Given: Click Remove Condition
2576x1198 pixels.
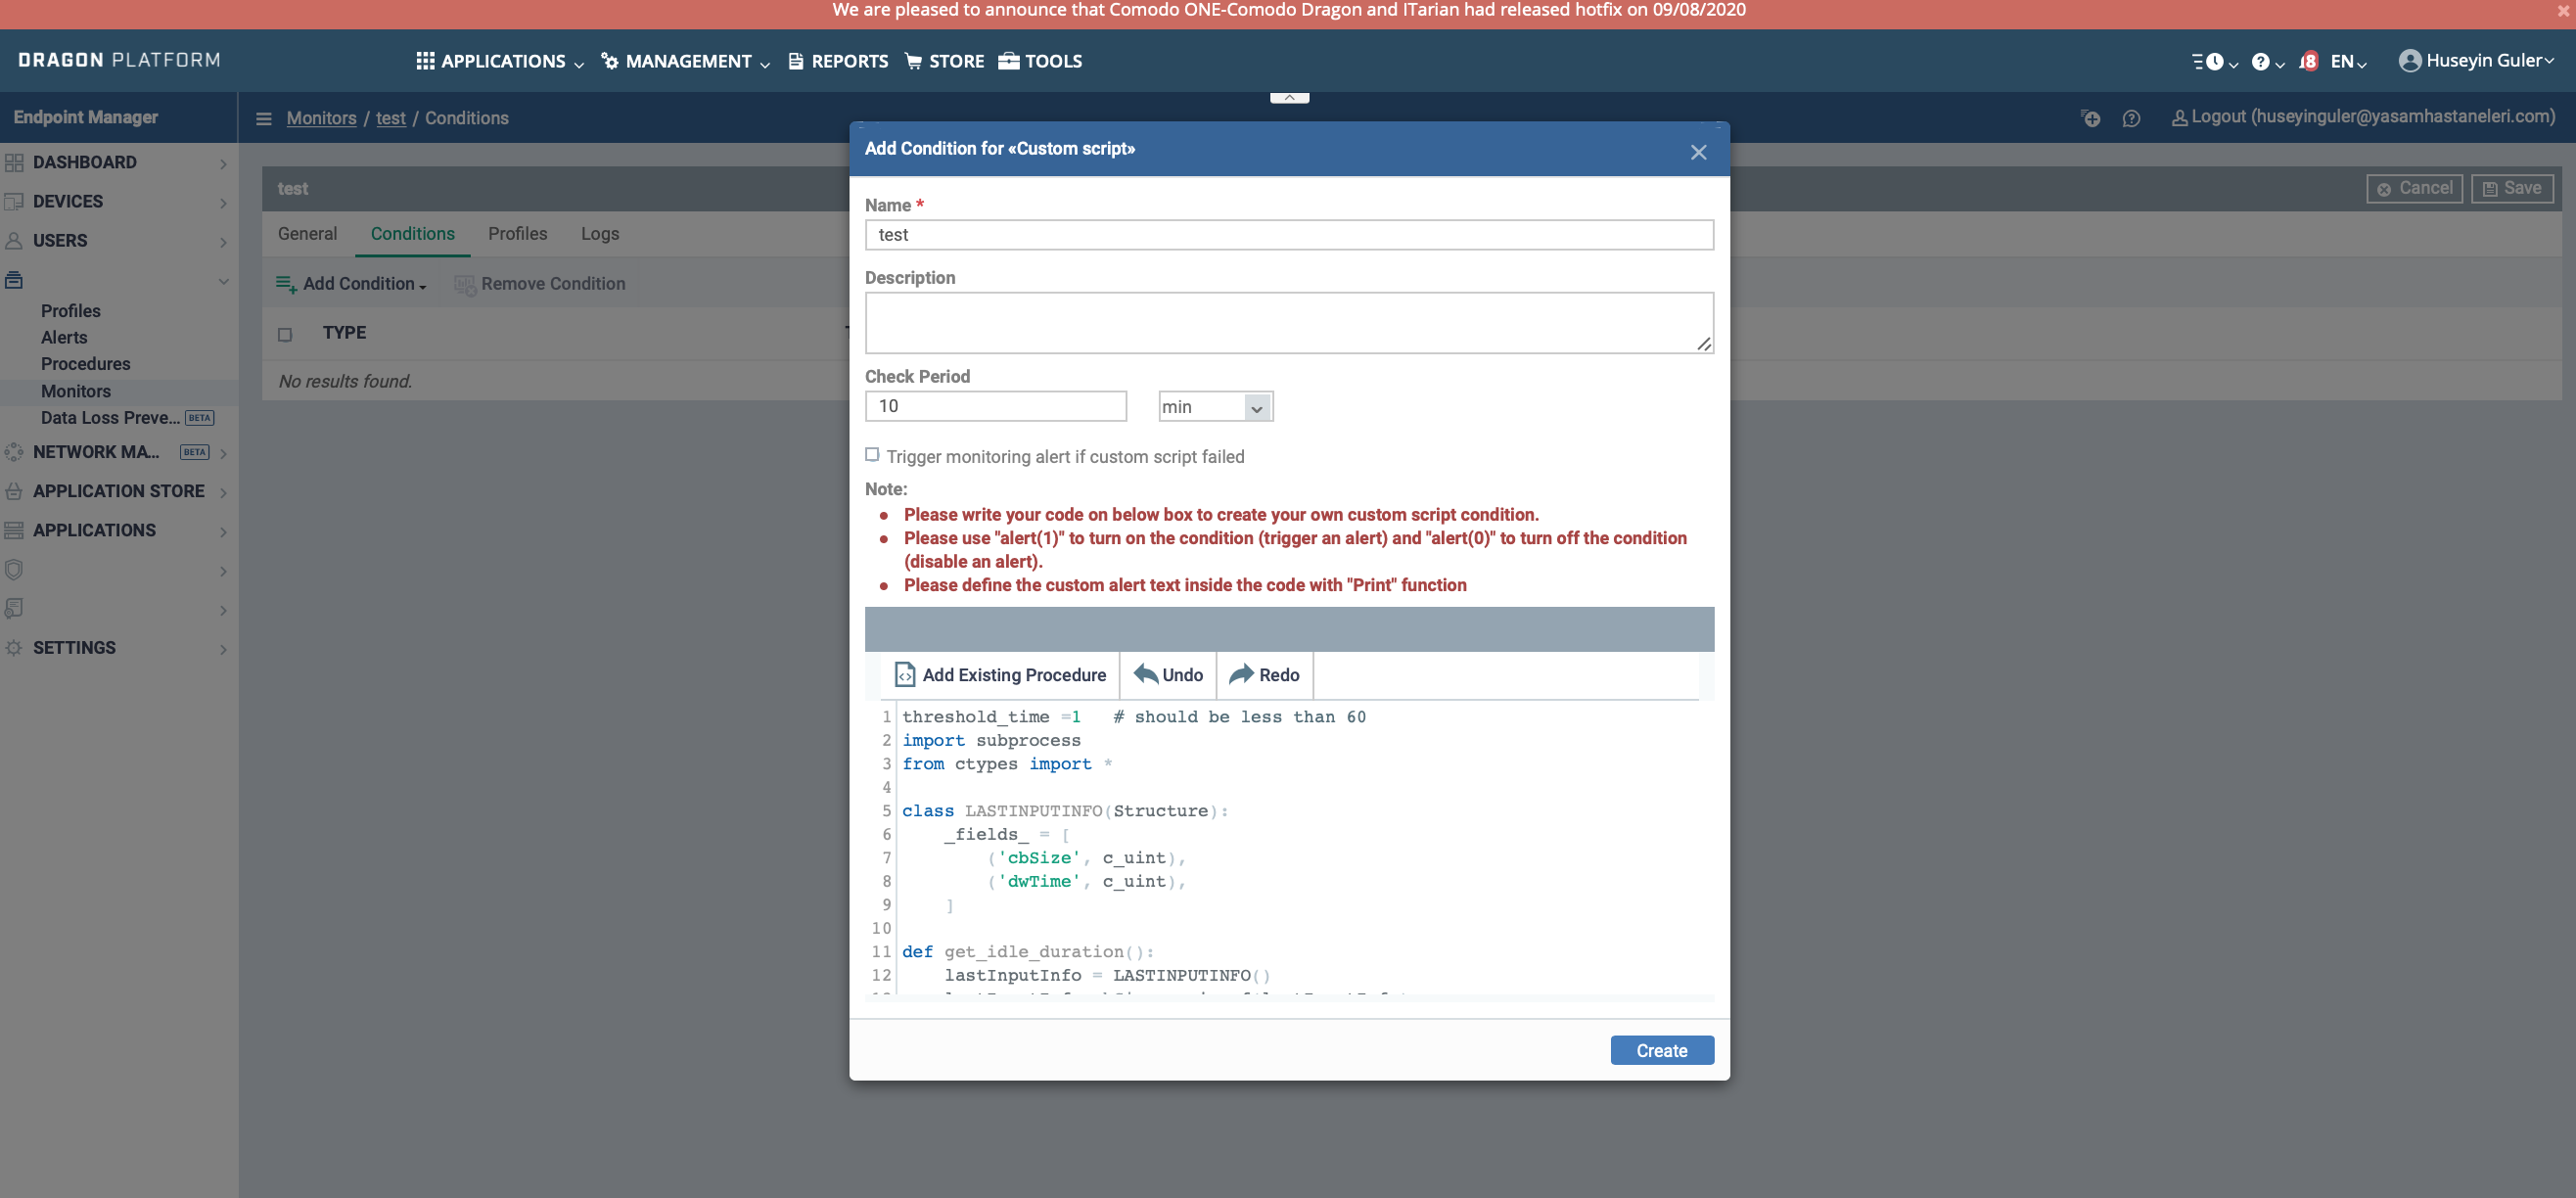Looking at the screenshot, I should [540, 284].
